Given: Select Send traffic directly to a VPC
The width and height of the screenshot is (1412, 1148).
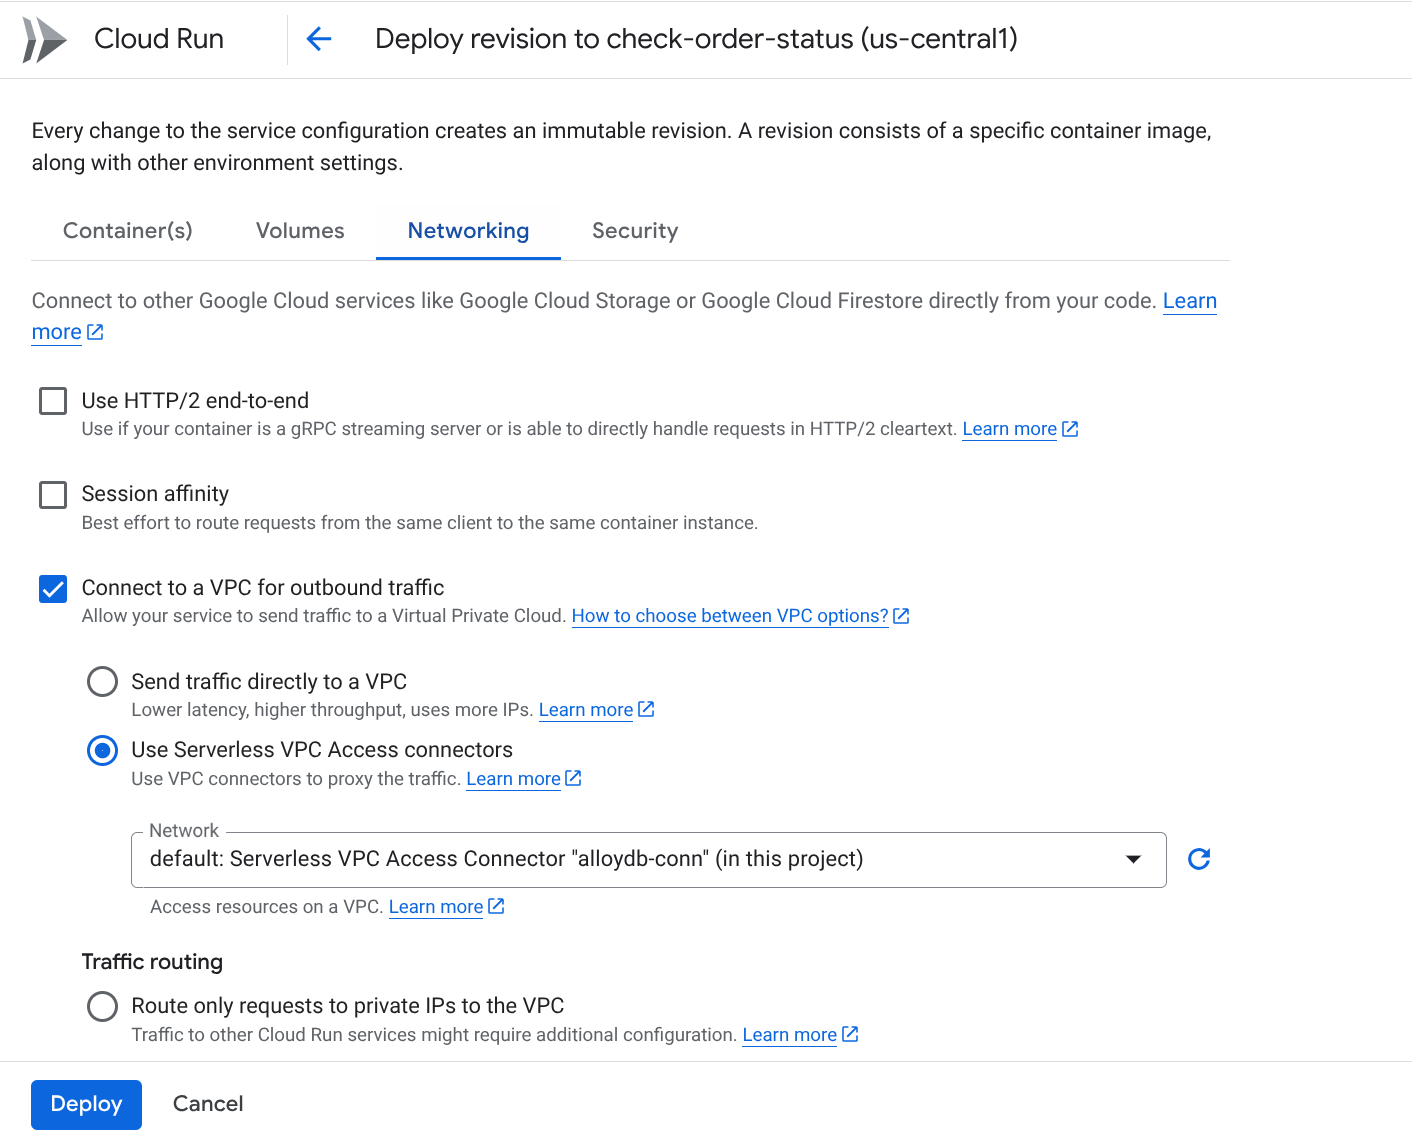Looking at the screenshot, I should coord(102,682).
